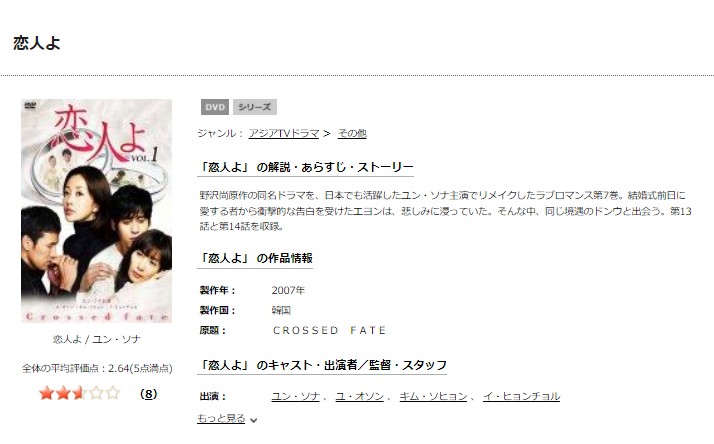Expand the cast list with もっと見る

(x=221, y=418)
